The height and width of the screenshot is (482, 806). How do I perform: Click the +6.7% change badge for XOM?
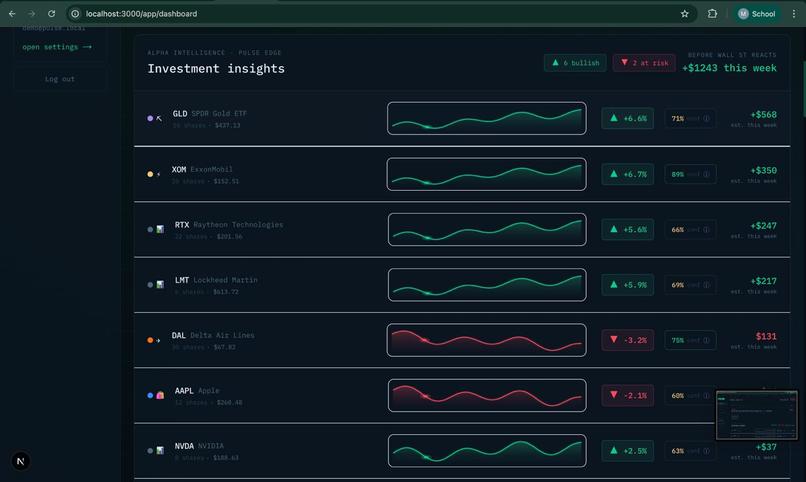tap(628, 174)
